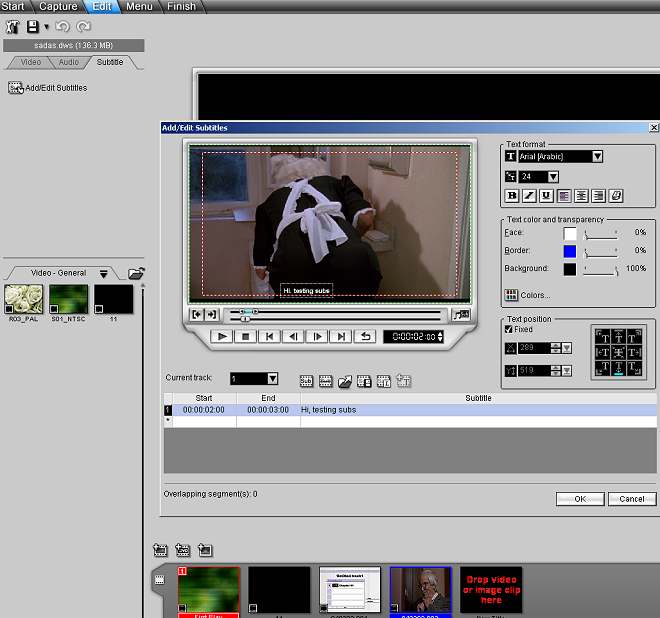This screenshot has height=618, width=660.
Task: Open the Current track dropdown
Action: coord(272,378)
